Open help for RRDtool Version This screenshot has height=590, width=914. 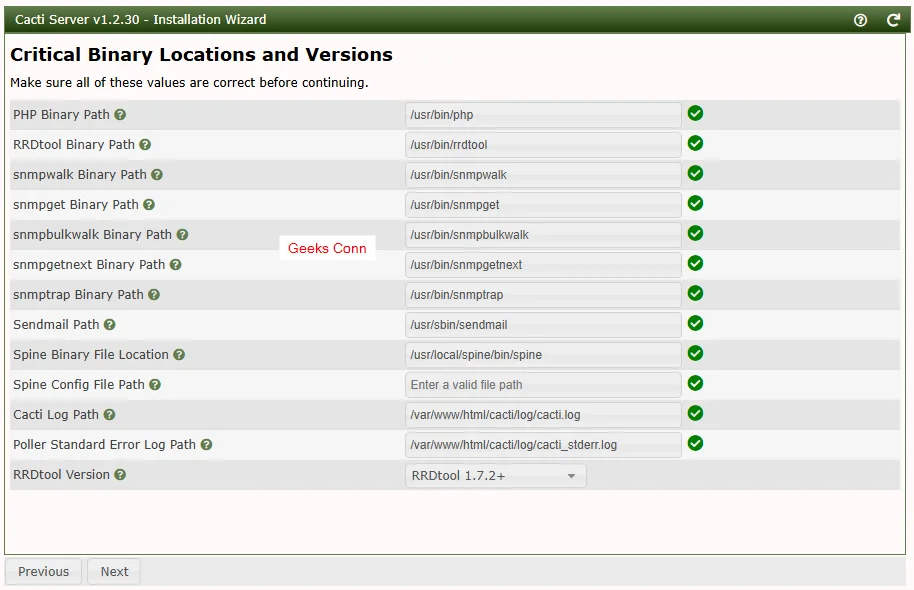(x=120, y=474)
